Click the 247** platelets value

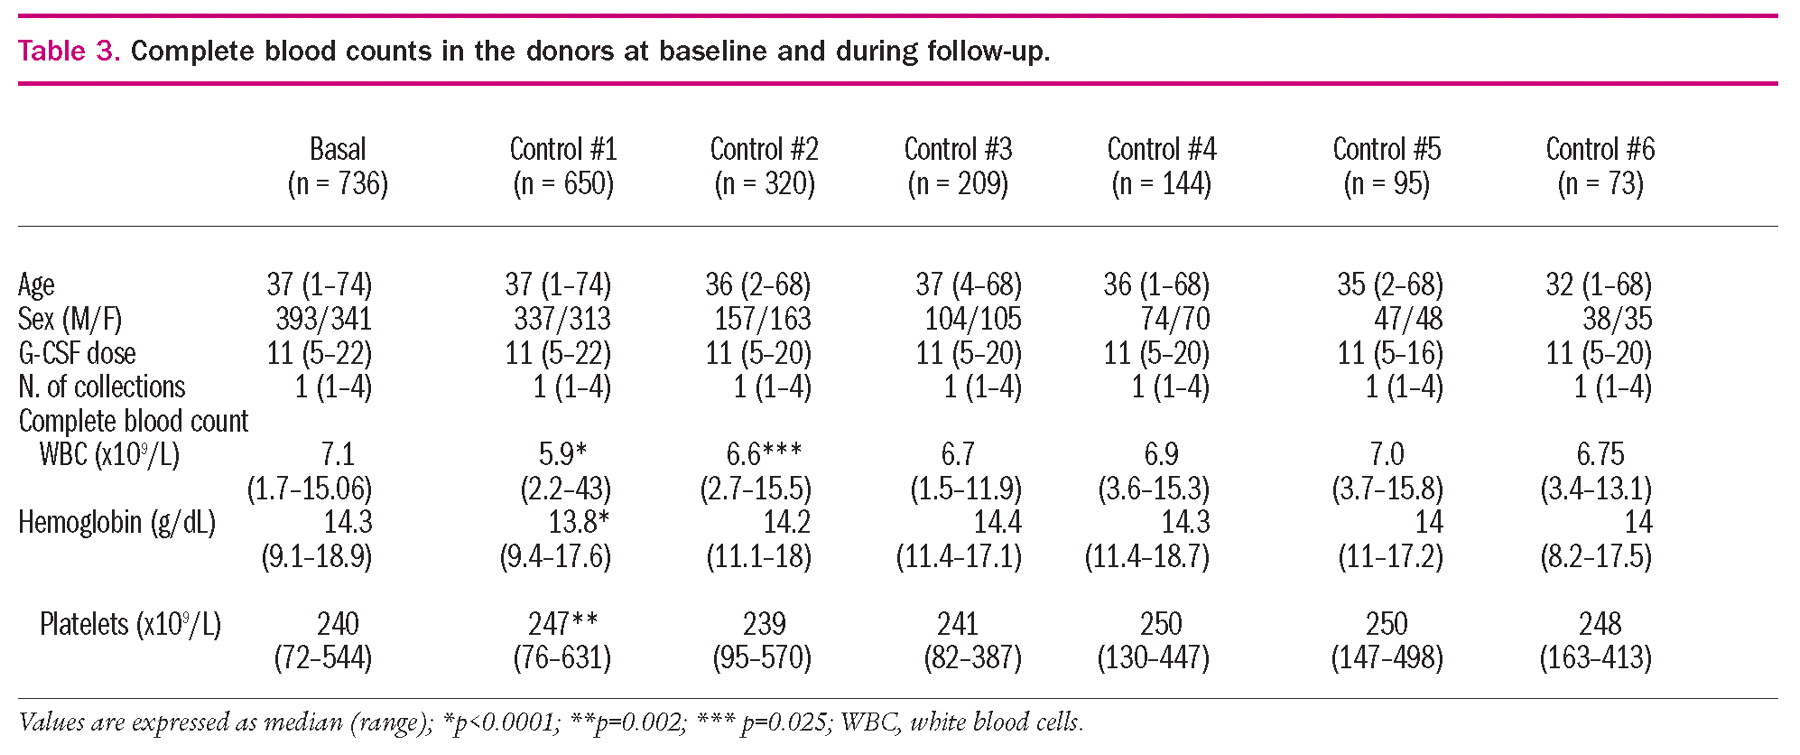563,625
